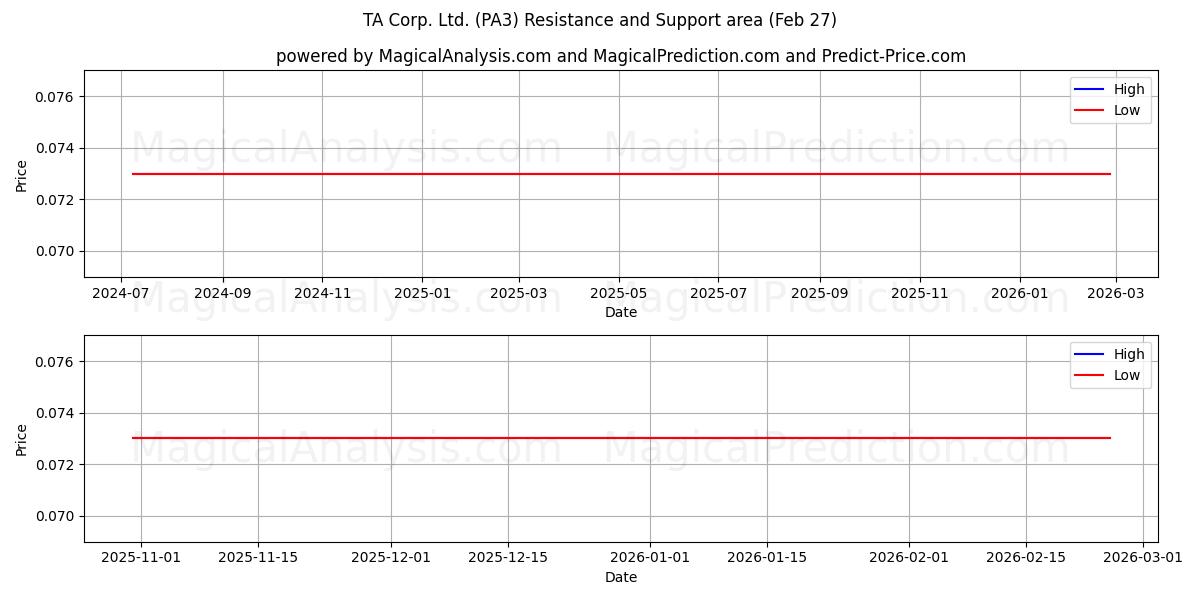Click the 'Price' y-axis label of the top chart

[x=22, y=174]
